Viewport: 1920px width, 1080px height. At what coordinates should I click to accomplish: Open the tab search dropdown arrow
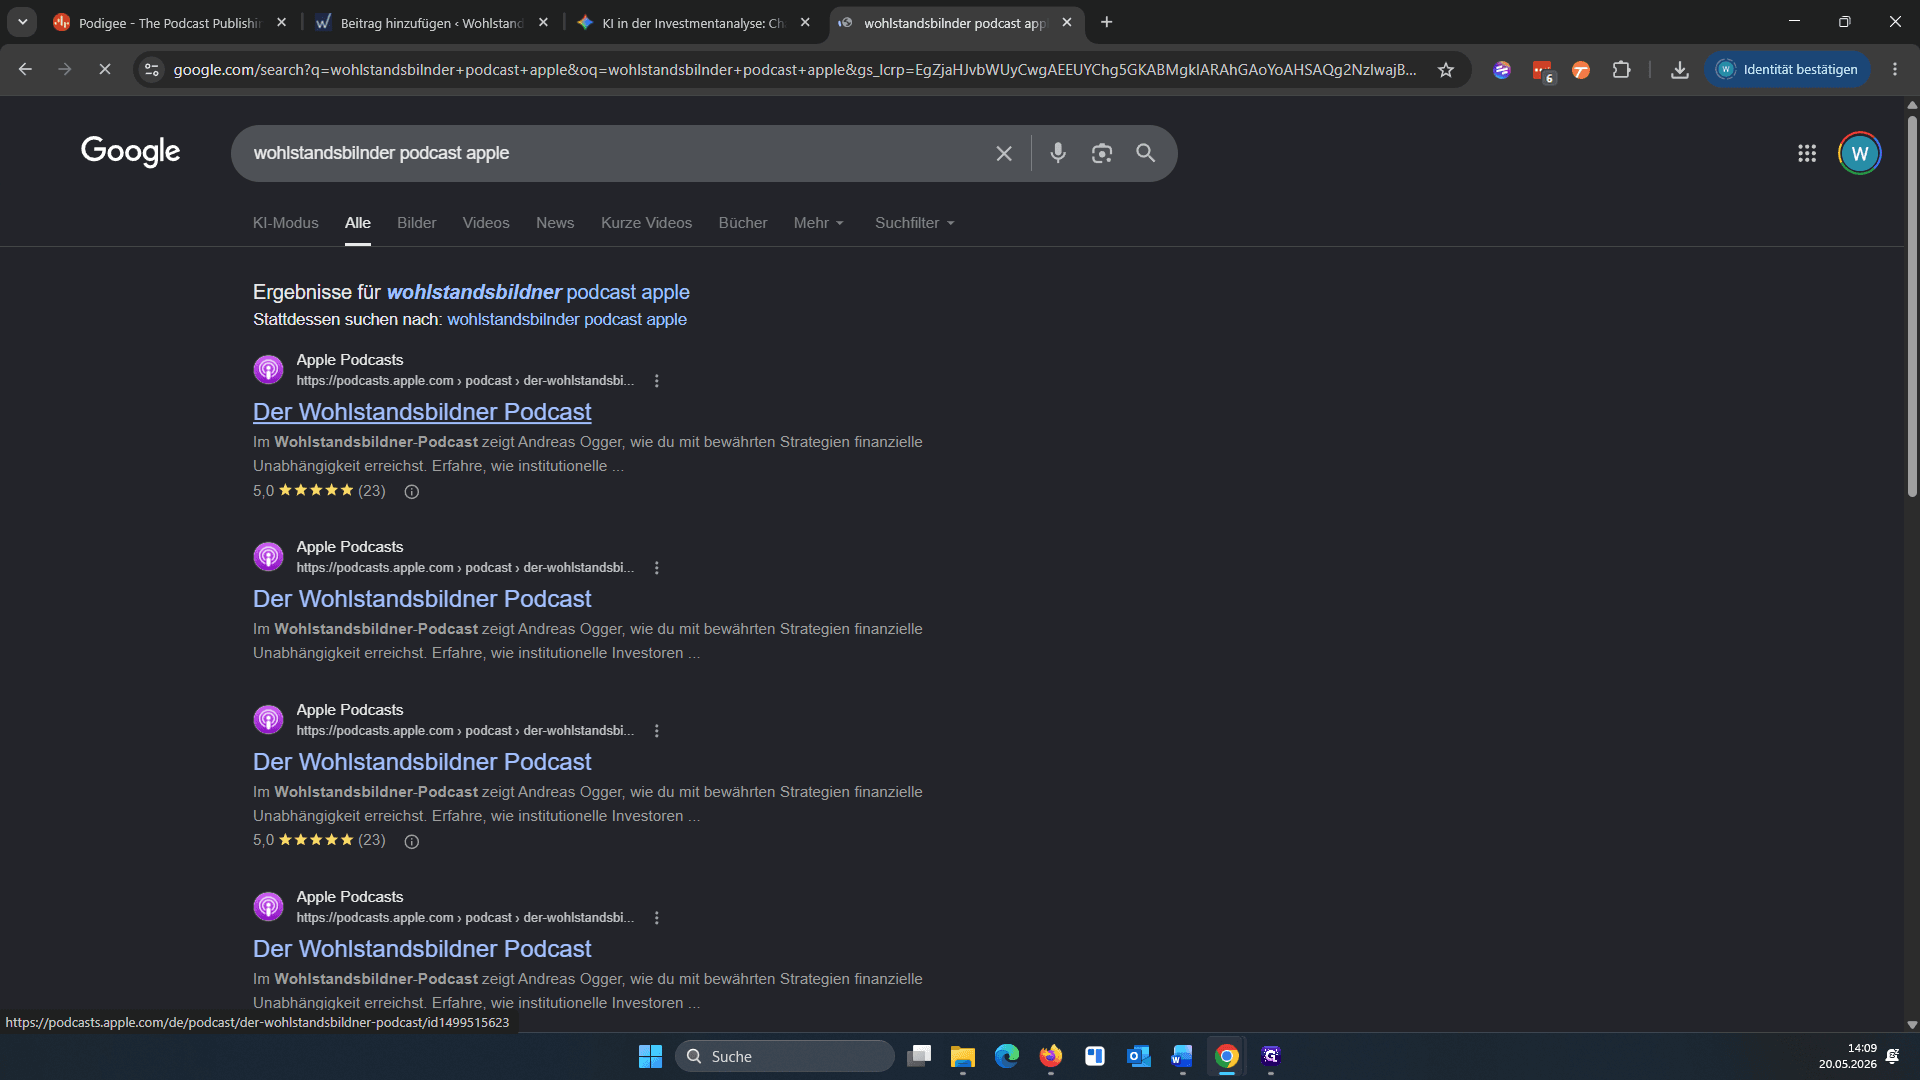(22, 22)
